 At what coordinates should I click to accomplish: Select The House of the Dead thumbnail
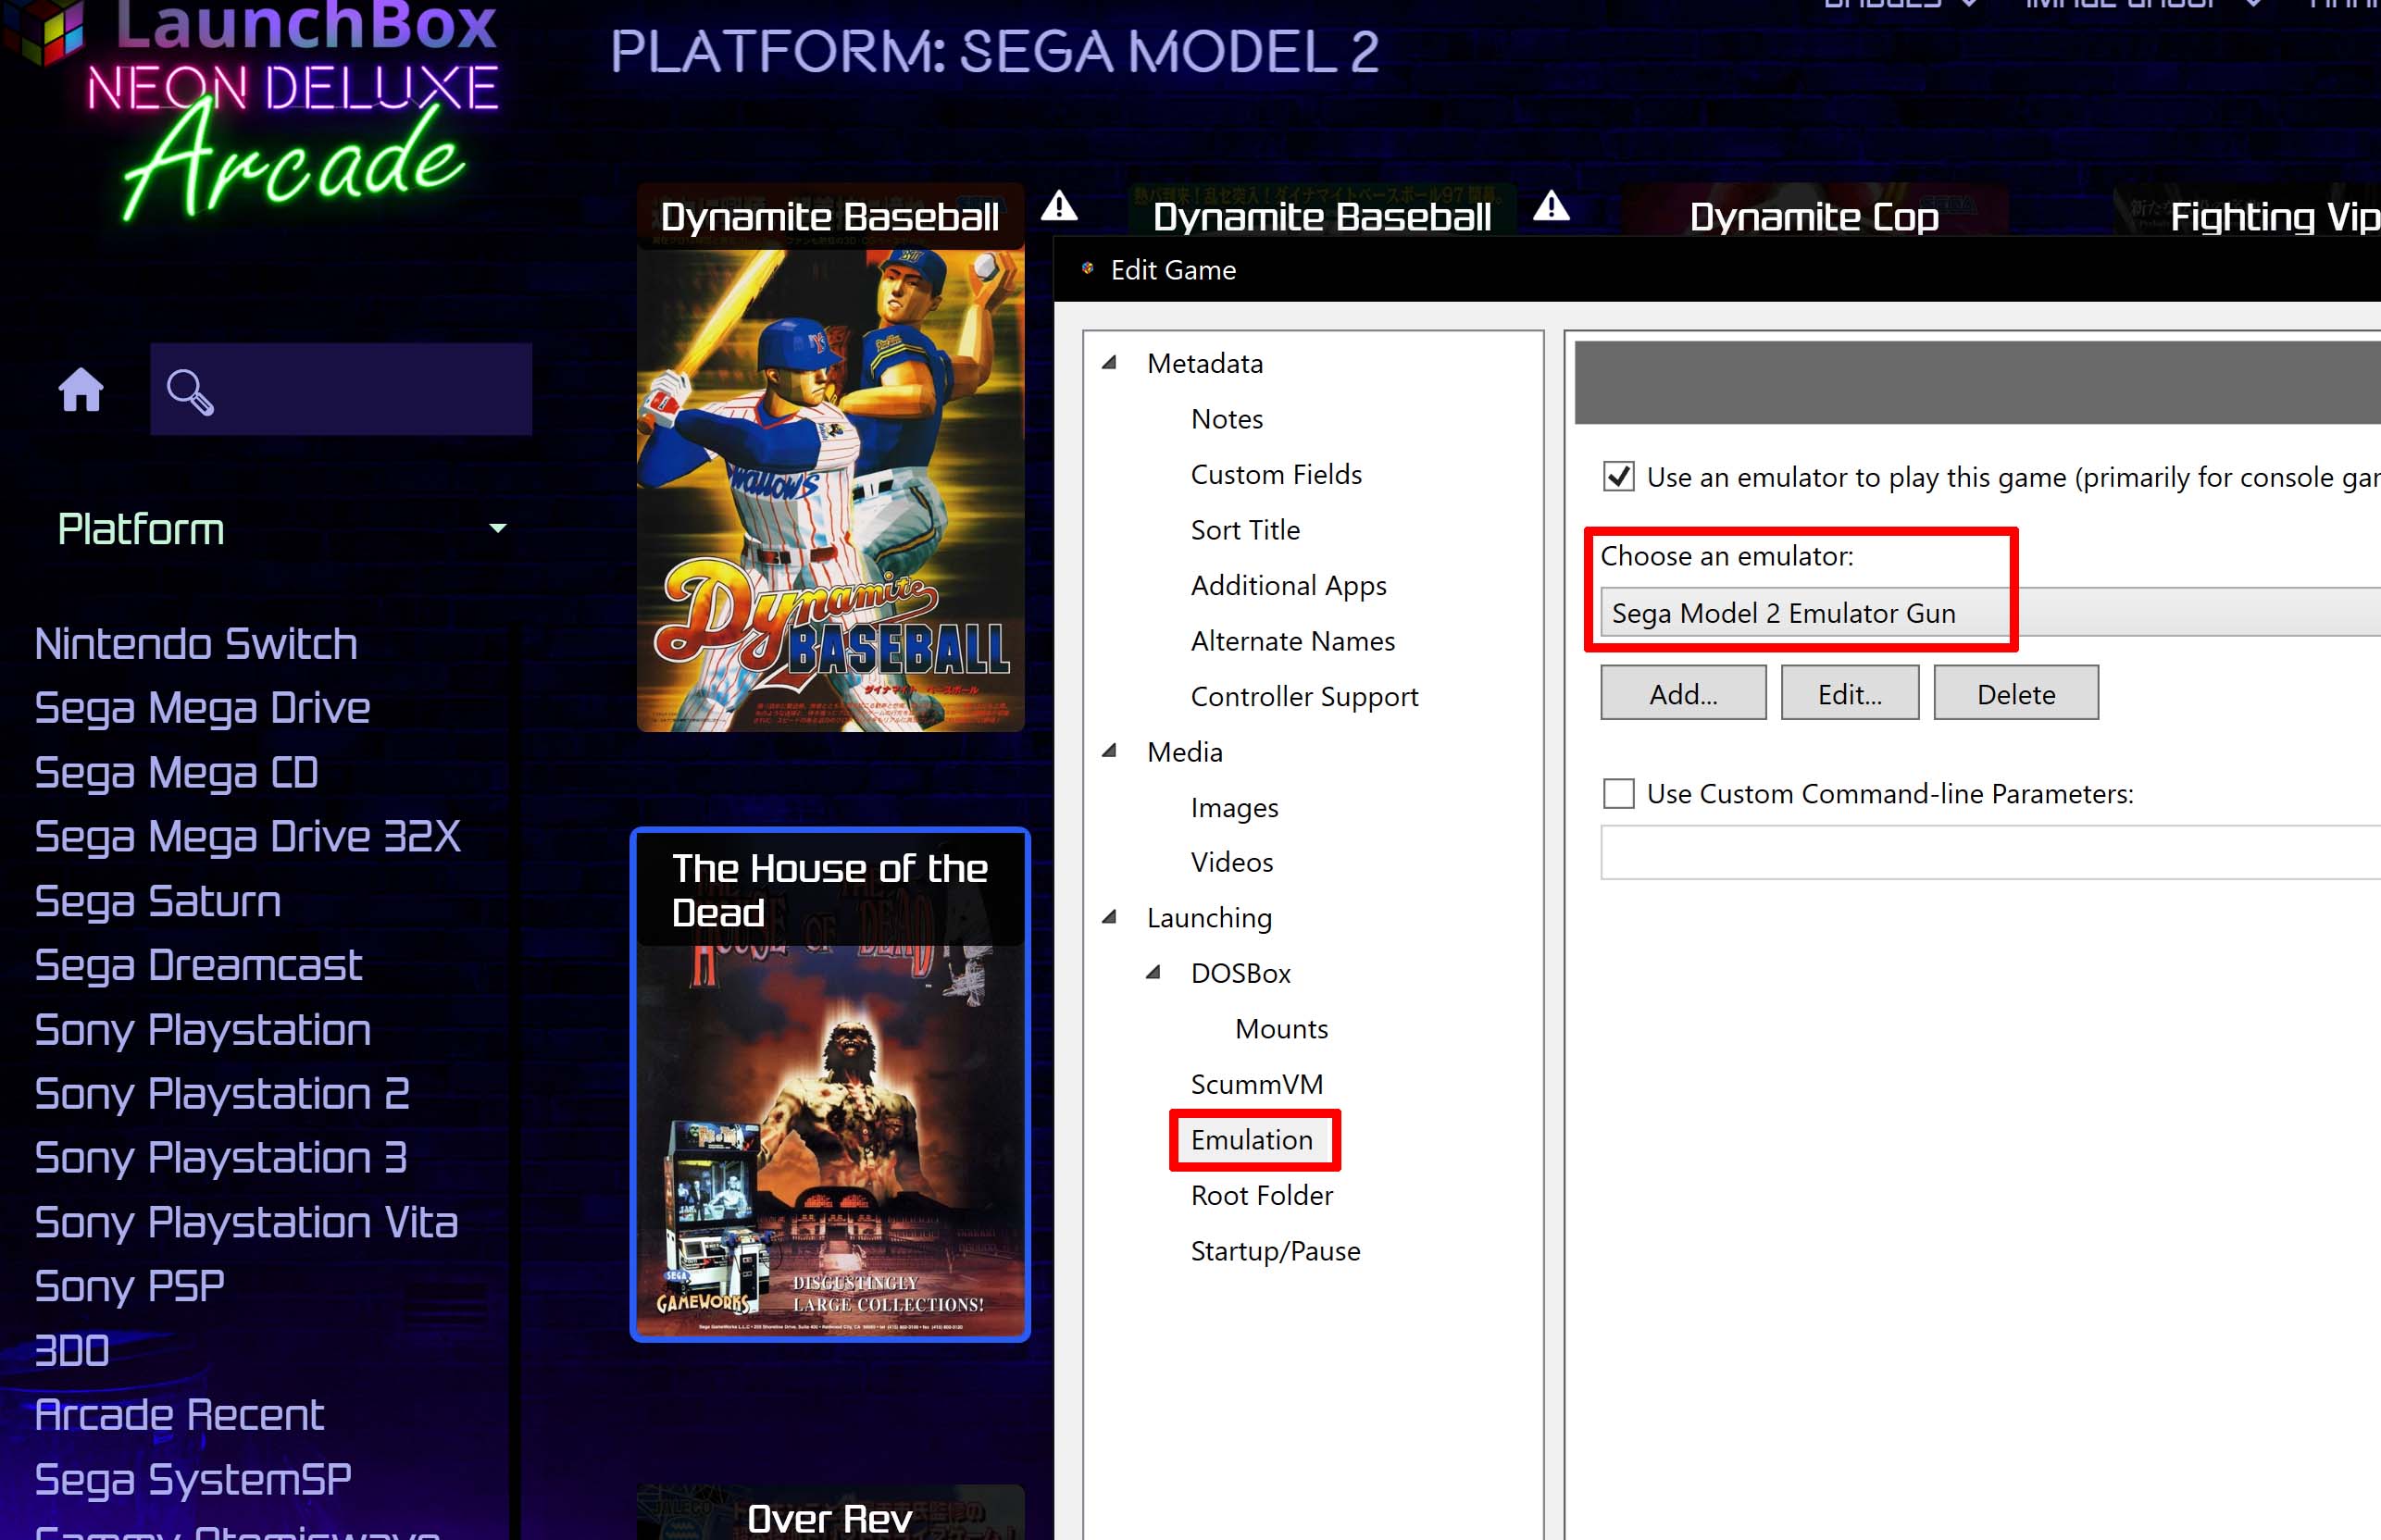pyautogui.click(x=830, y=1085)
